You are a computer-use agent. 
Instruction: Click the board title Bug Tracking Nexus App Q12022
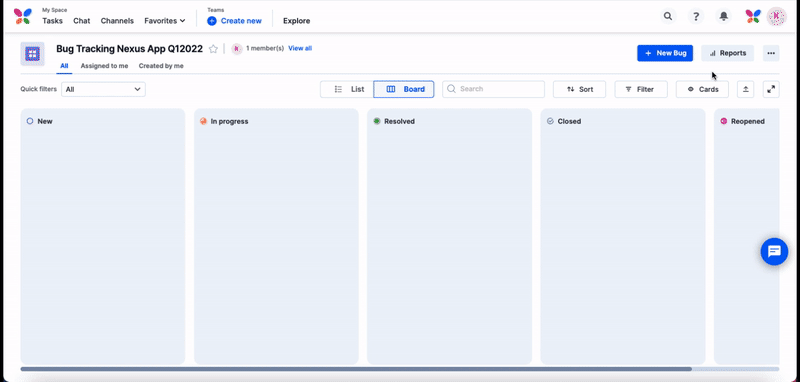coord(130,49)
